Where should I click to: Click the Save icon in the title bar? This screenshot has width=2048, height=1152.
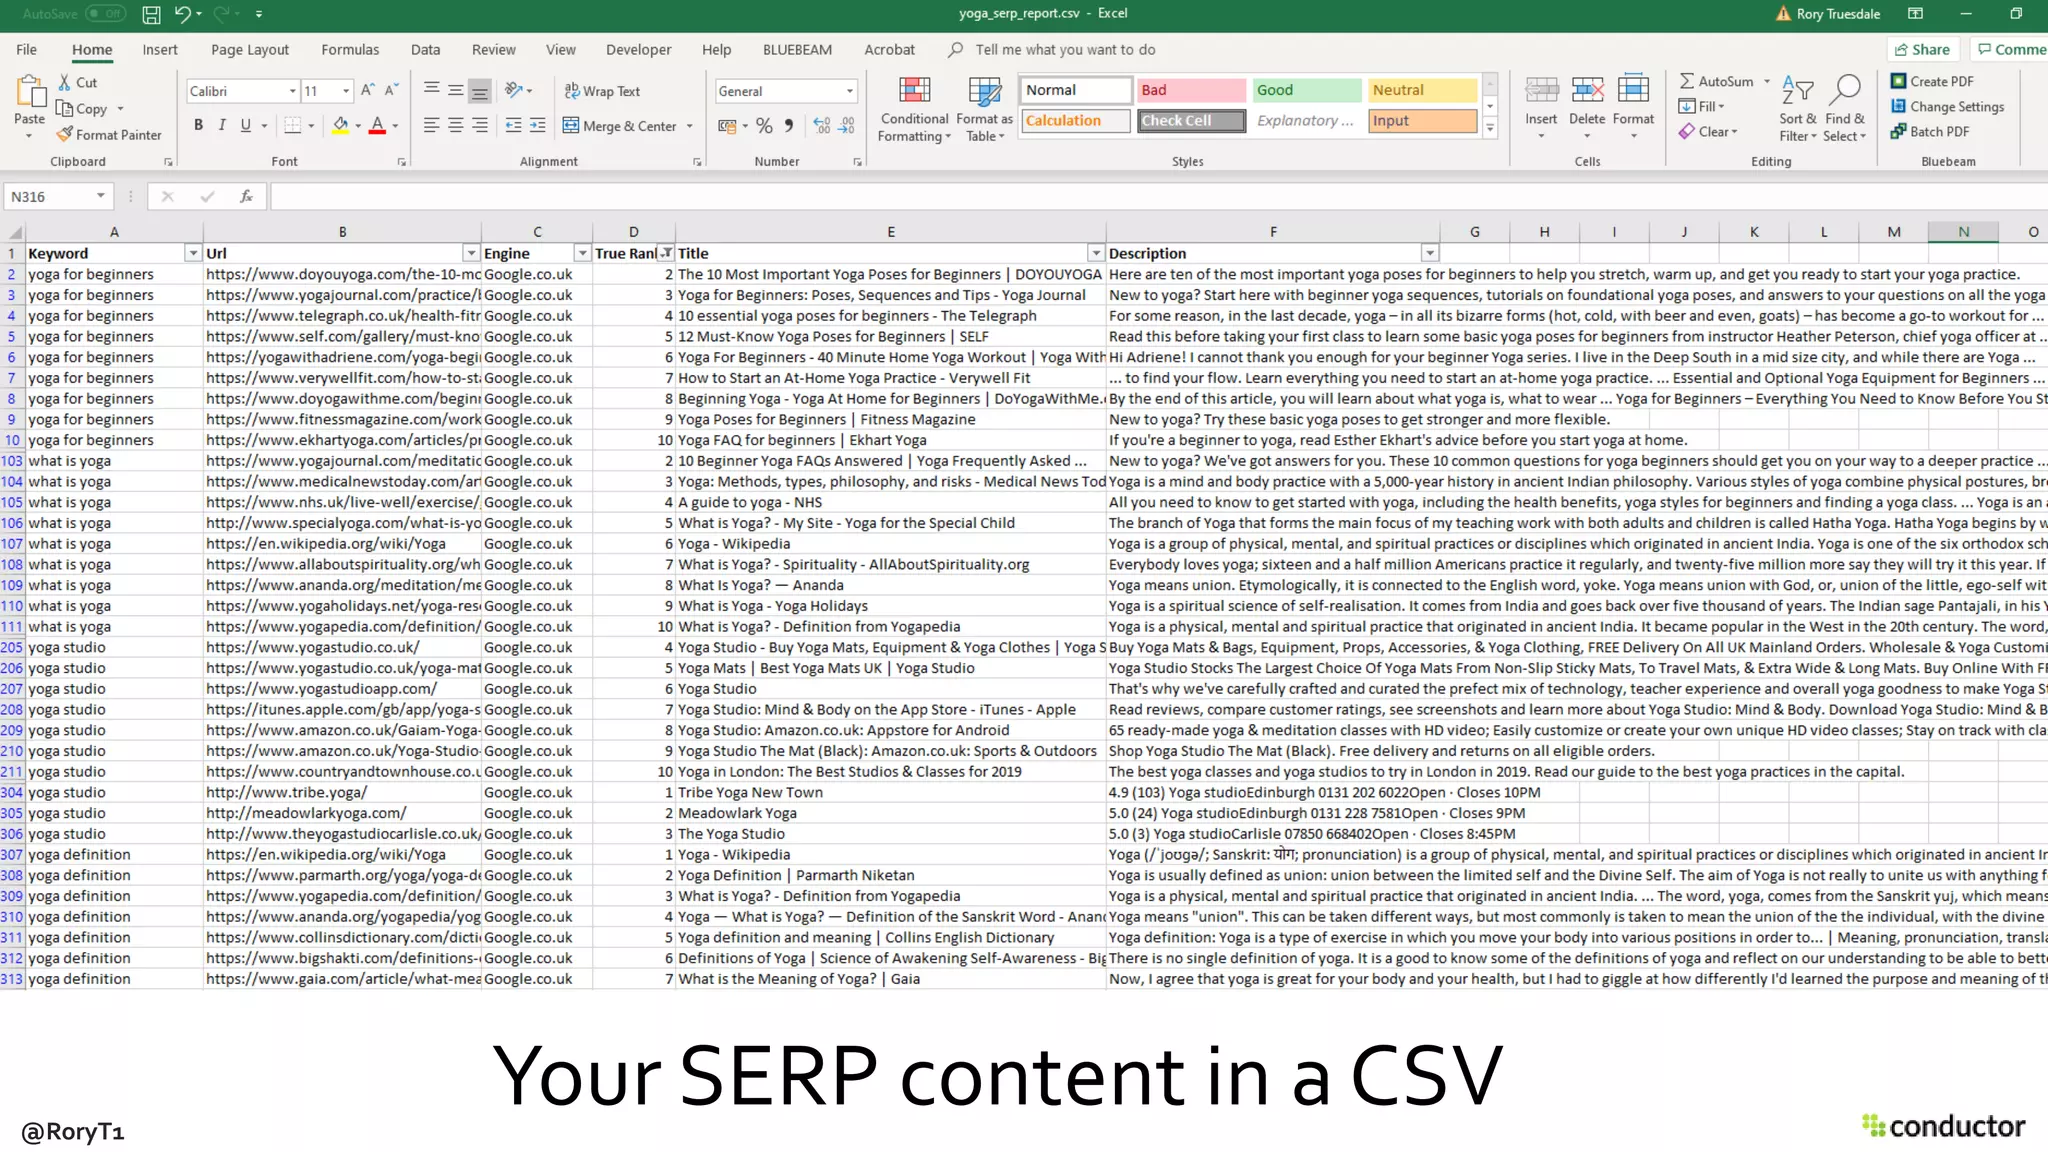[x=151, y=14]
